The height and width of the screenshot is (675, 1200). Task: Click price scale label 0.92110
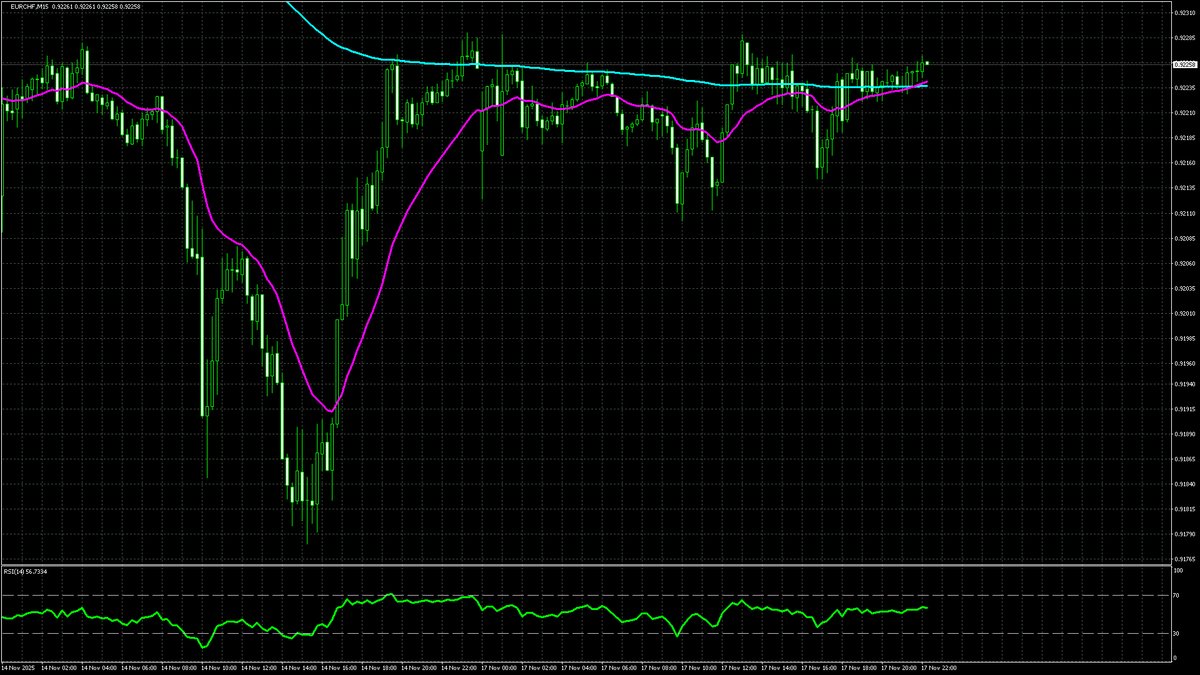tap(1185, 213)
